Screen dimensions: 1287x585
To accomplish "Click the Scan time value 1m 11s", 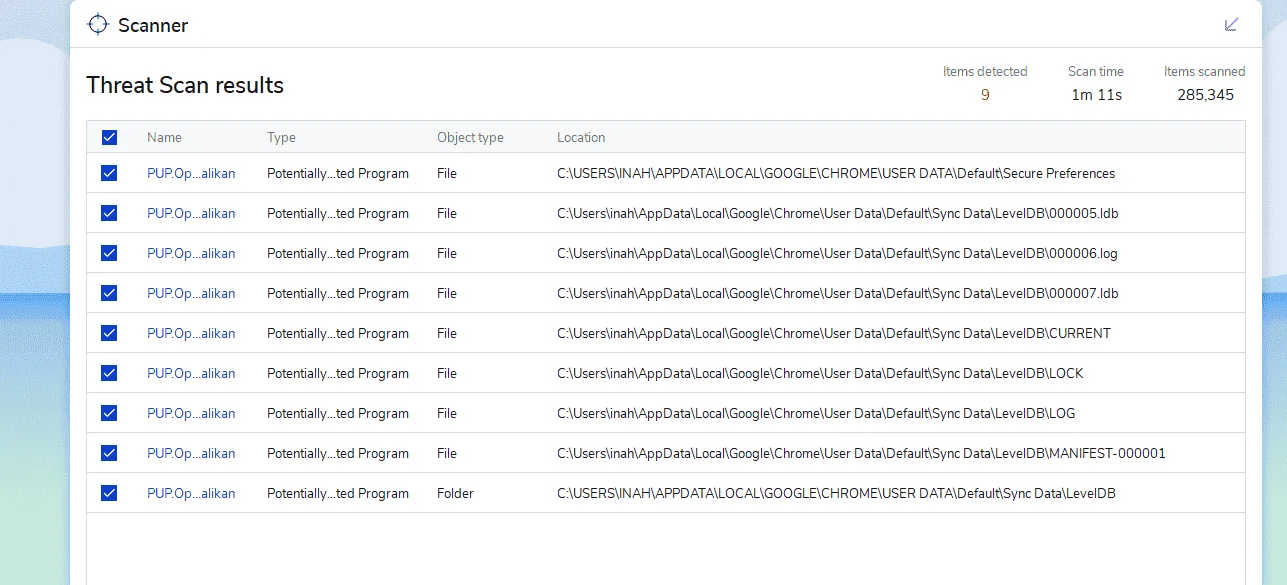I will 1096,95.
